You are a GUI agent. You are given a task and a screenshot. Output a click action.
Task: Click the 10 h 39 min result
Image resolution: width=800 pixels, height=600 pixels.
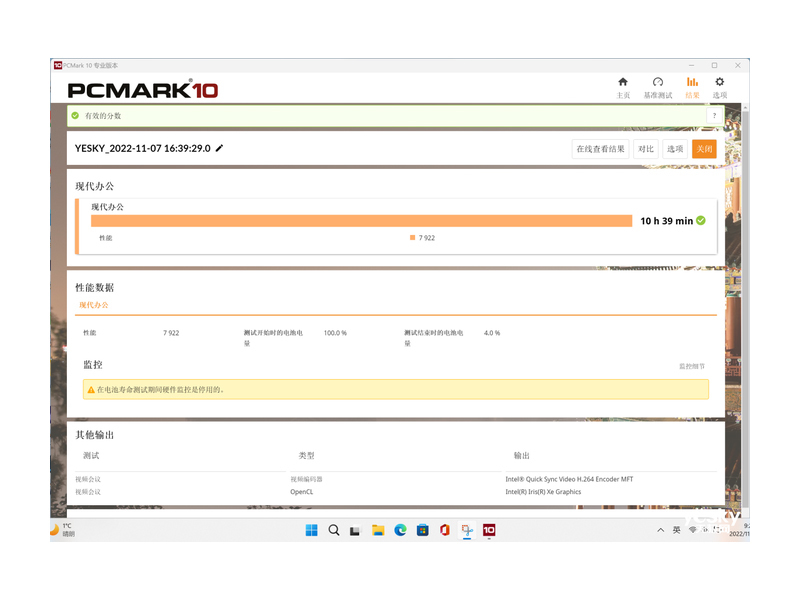click(666, 221)
